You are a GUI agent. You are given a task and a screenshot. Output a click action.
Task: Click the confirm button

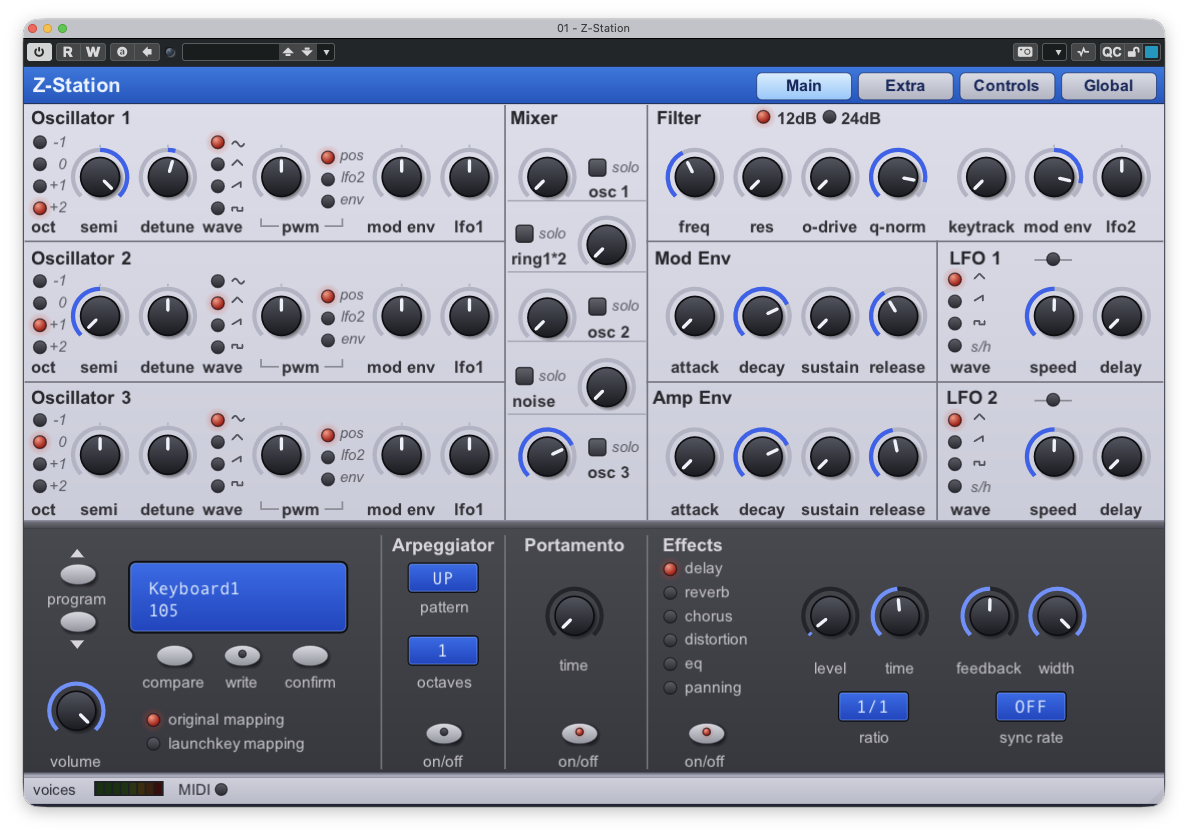pos(310,655)
